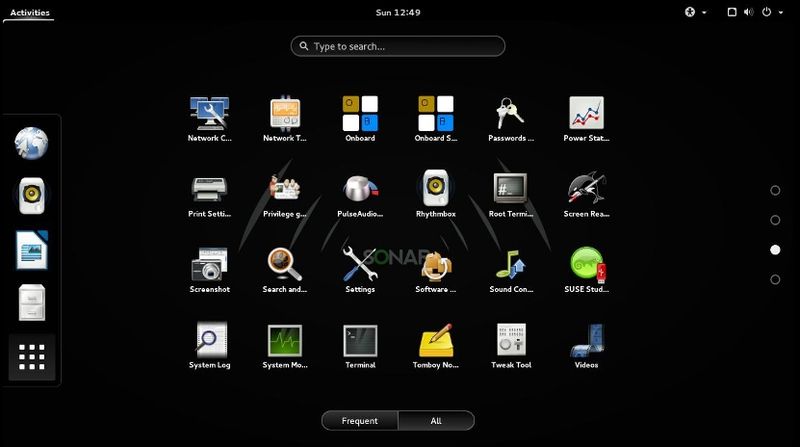Open the System Monitor app
Screen dimensions: 800x447
[285, 345]
